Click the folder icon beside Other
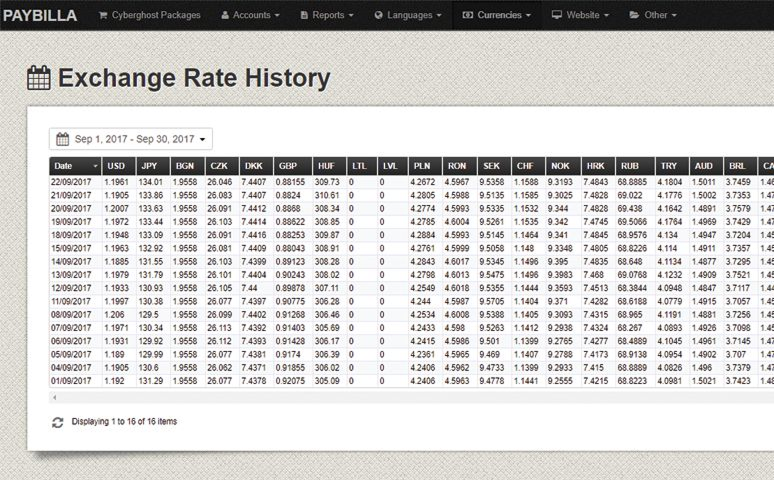 [635, 15]
